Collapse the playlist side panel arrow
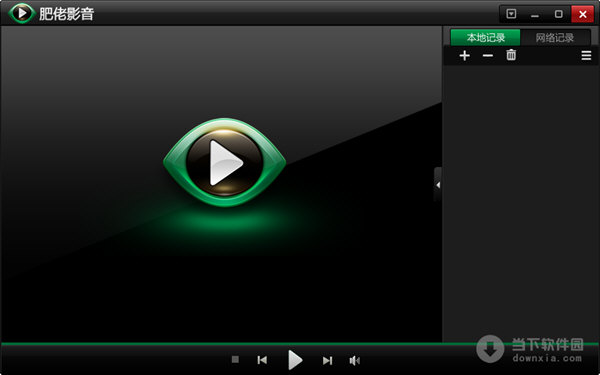Image resolution: width=600 pixels, height=375 pixels. pos(438,185)
